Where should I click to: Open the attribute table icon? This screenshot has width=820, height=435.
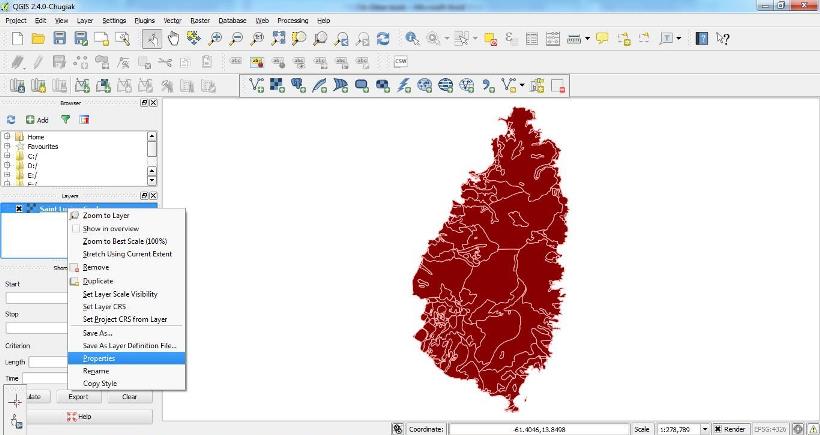(x=533, y=39)
